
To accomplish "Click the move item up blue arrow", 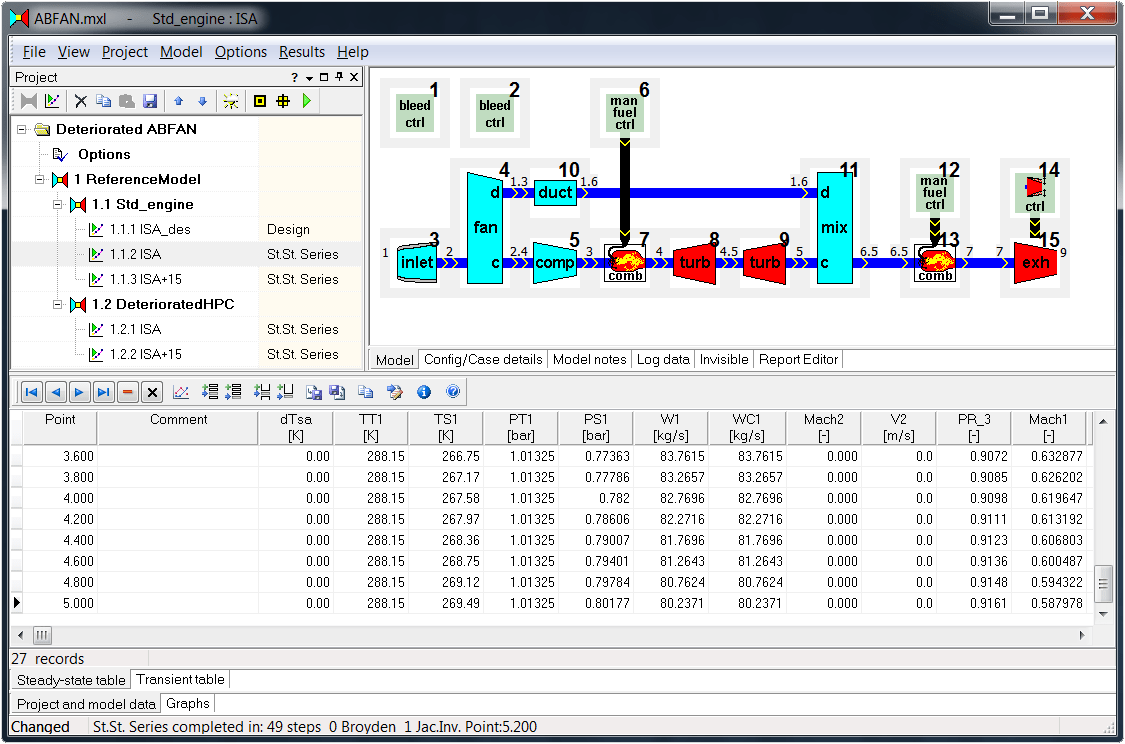I will click(x=179, y=101).
